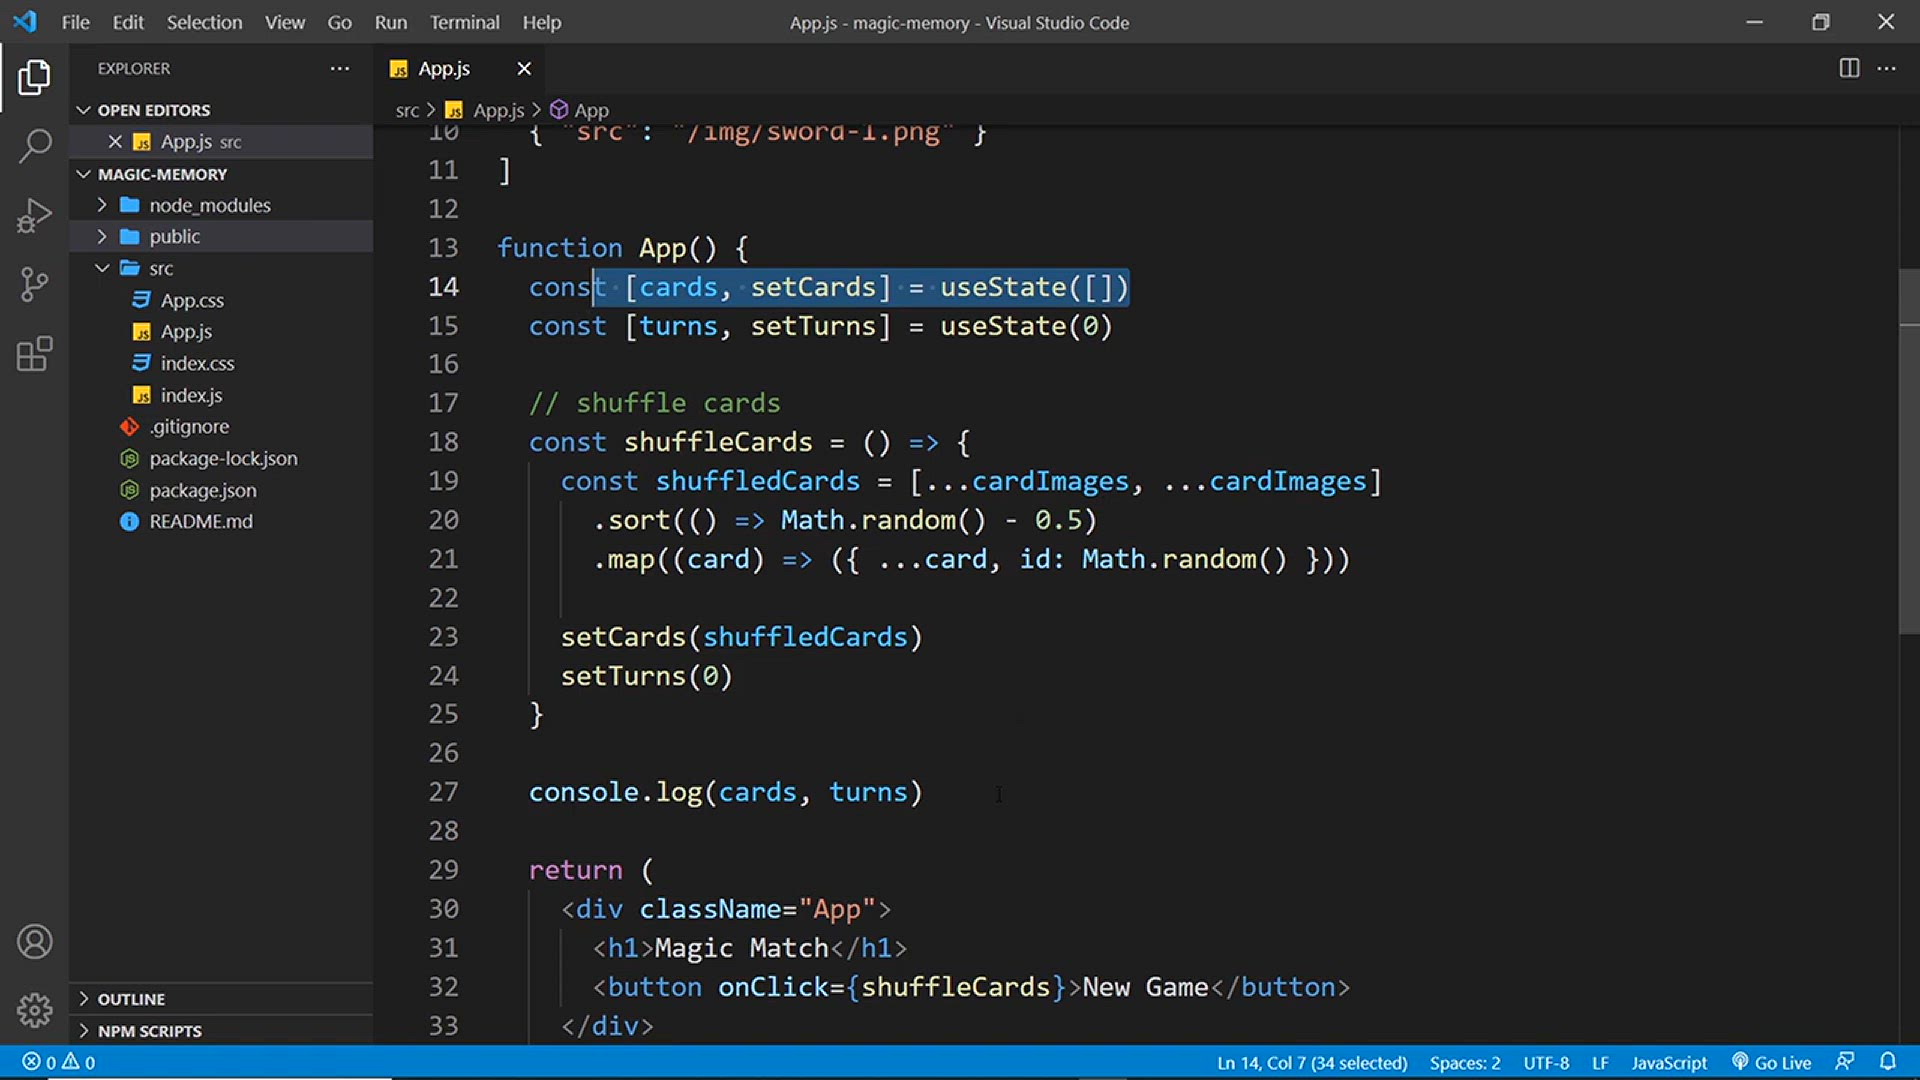The width and height of the screenshot is (1920, 1080).
Task: Open the Selection menu
Action: [x=204, y=22]
